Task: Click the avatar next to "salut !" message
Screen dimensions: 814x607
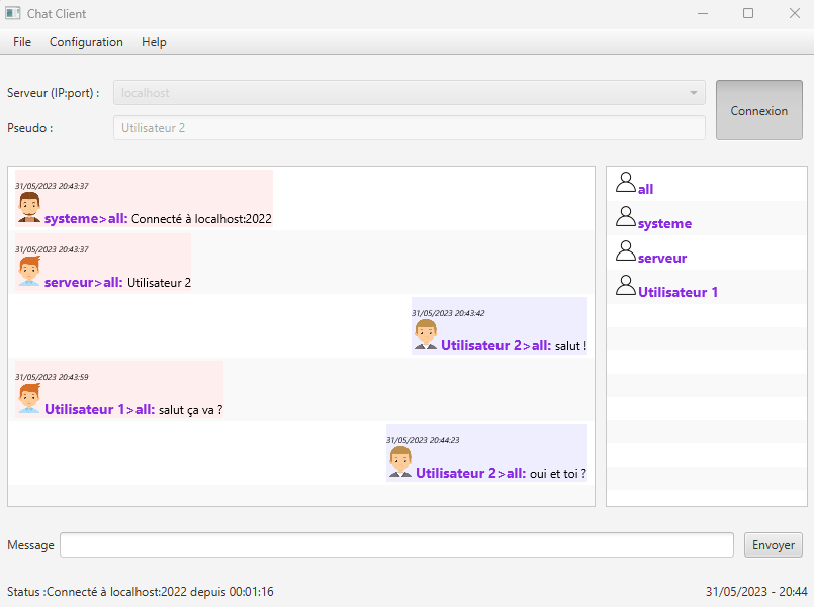Action: click(426, 335)
